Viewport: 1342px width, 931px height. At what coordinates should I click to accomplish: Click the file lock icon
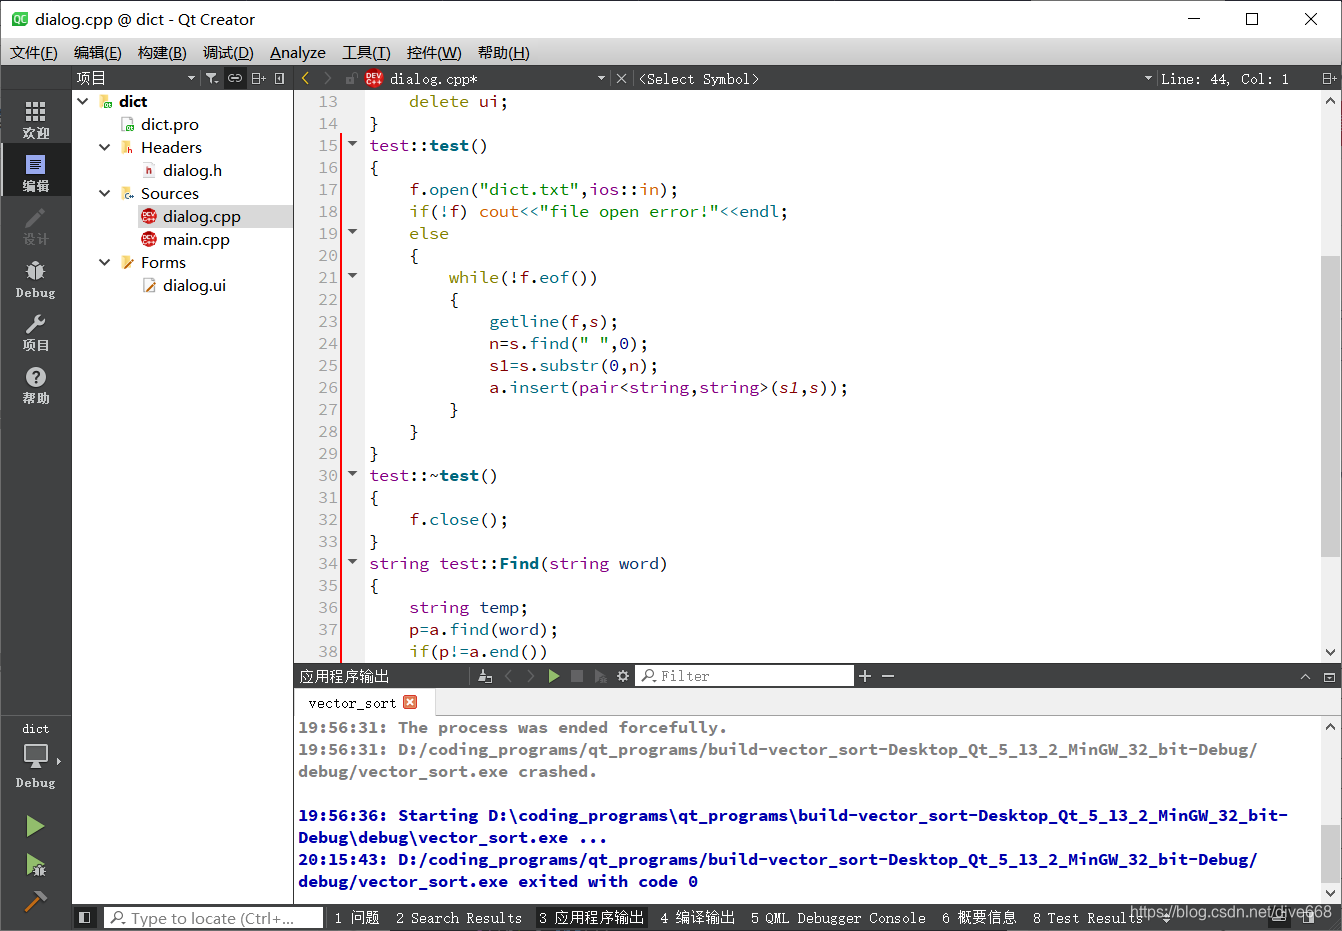coord(351,78)
